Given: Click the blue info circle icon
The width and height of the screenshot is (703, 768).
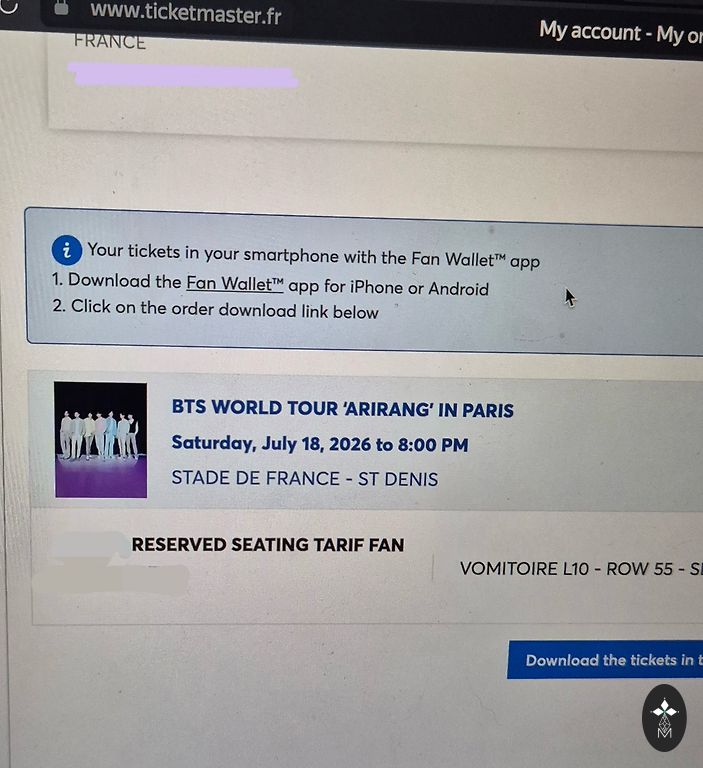Looking at the screenshot, I should (x=67, y=250).
